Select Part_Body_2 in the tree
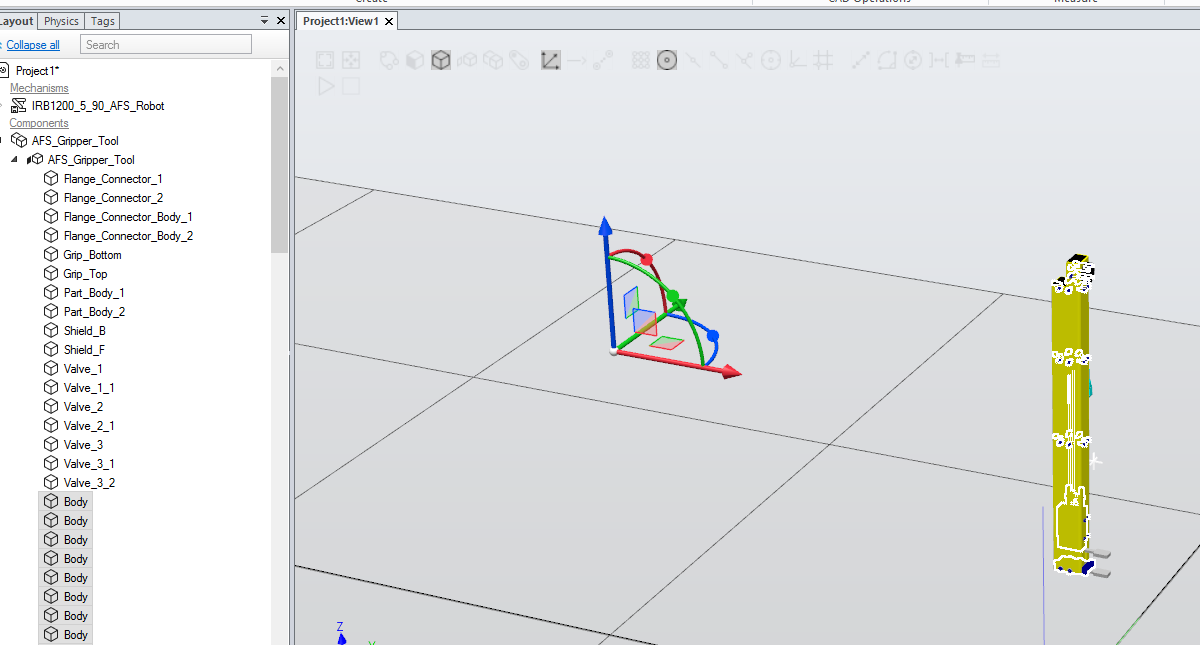This screenshot has height=645, width=1200. (x=94, y=312)
